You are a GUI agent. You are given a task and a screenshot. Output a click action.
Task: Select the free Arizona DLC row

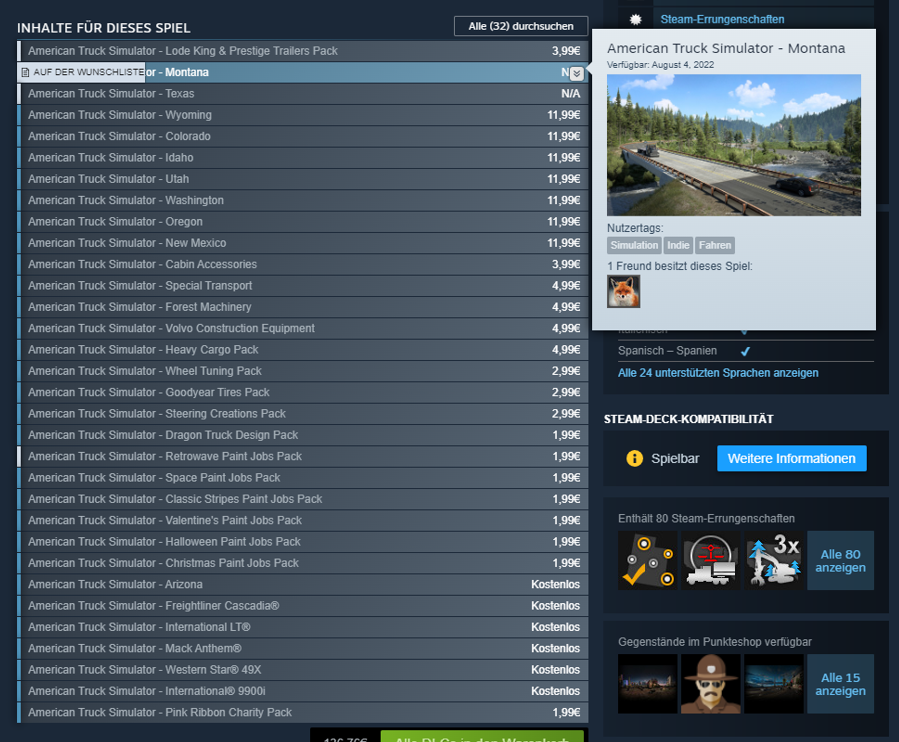[x=303, y=584]
